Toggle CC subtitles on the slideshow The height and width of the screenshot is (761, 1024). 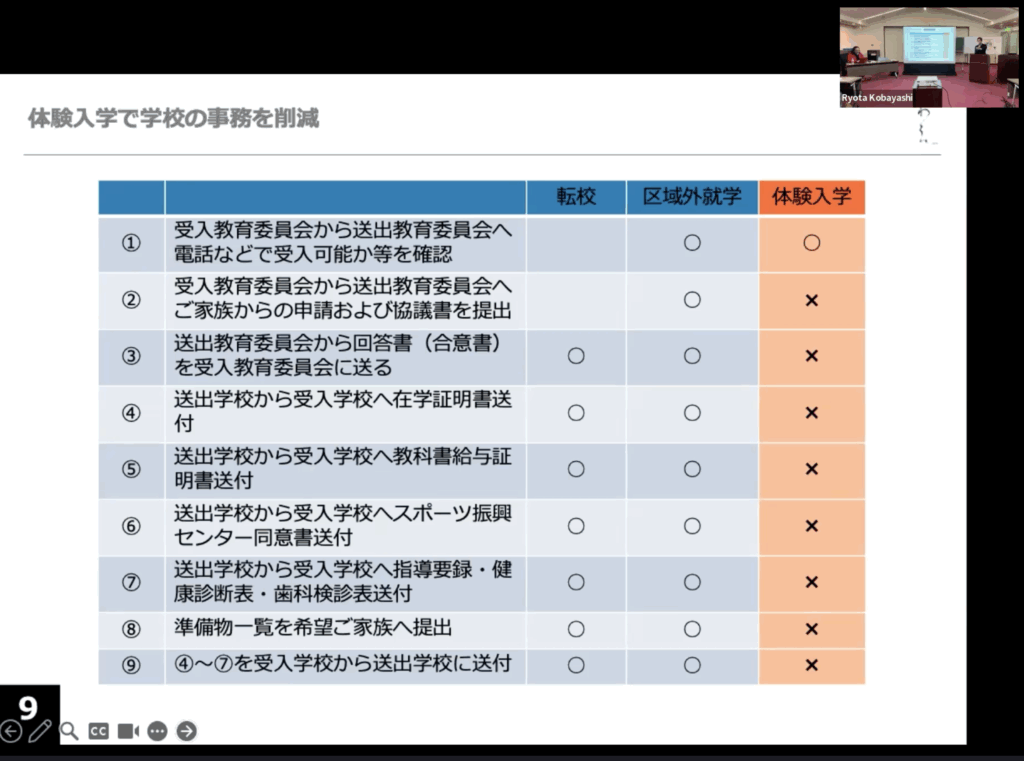click(98, 731)
